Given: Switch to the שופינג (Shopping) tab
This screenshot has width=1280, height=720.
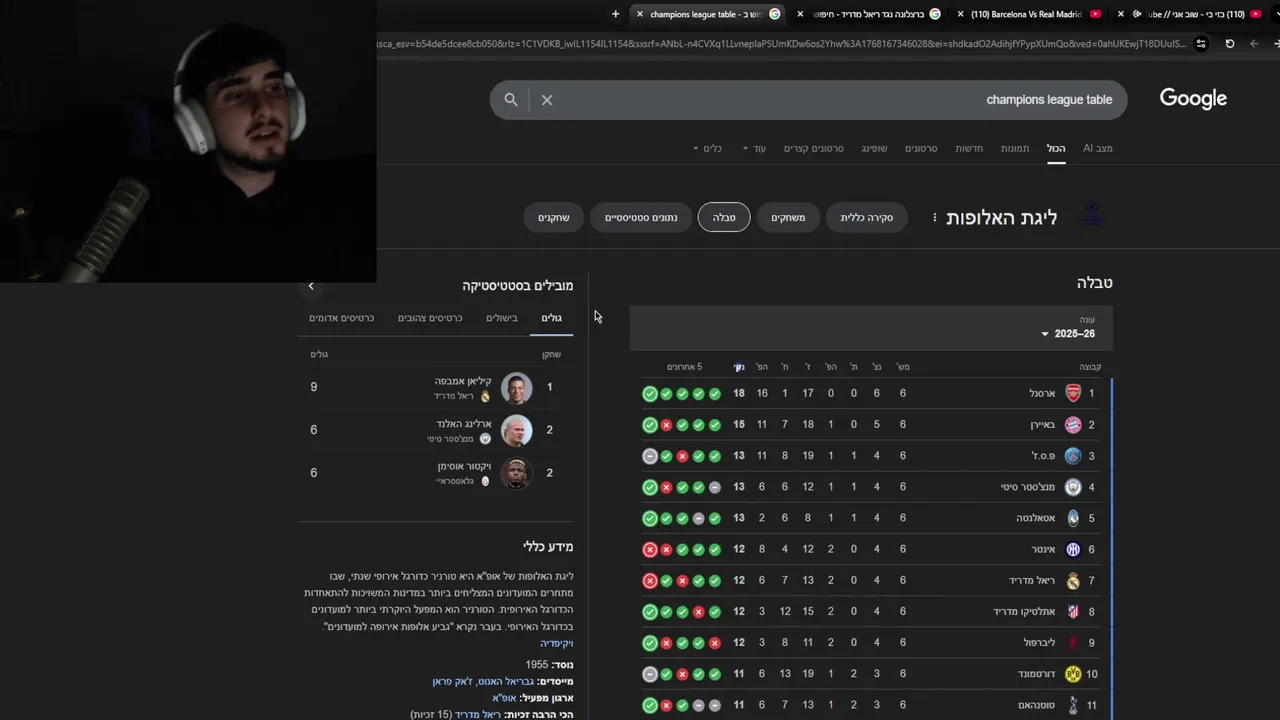Looking at the screenshot, I should click(x=874, y=148).
